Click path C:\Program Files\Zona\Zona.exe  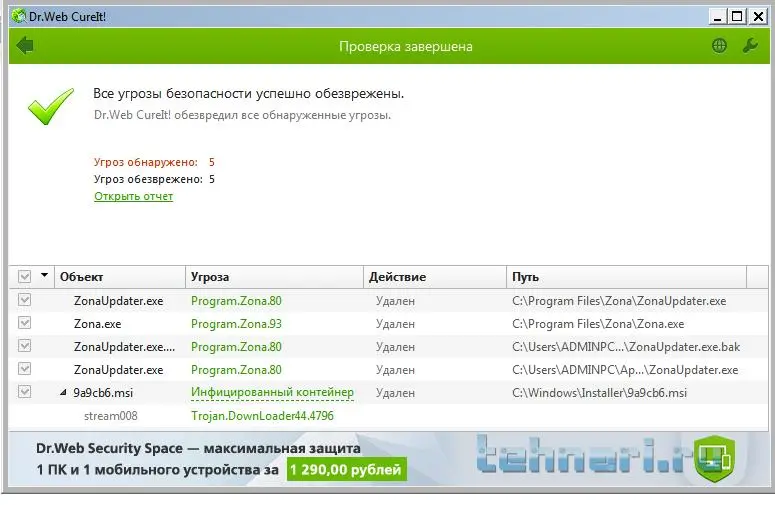coord(598,324)
